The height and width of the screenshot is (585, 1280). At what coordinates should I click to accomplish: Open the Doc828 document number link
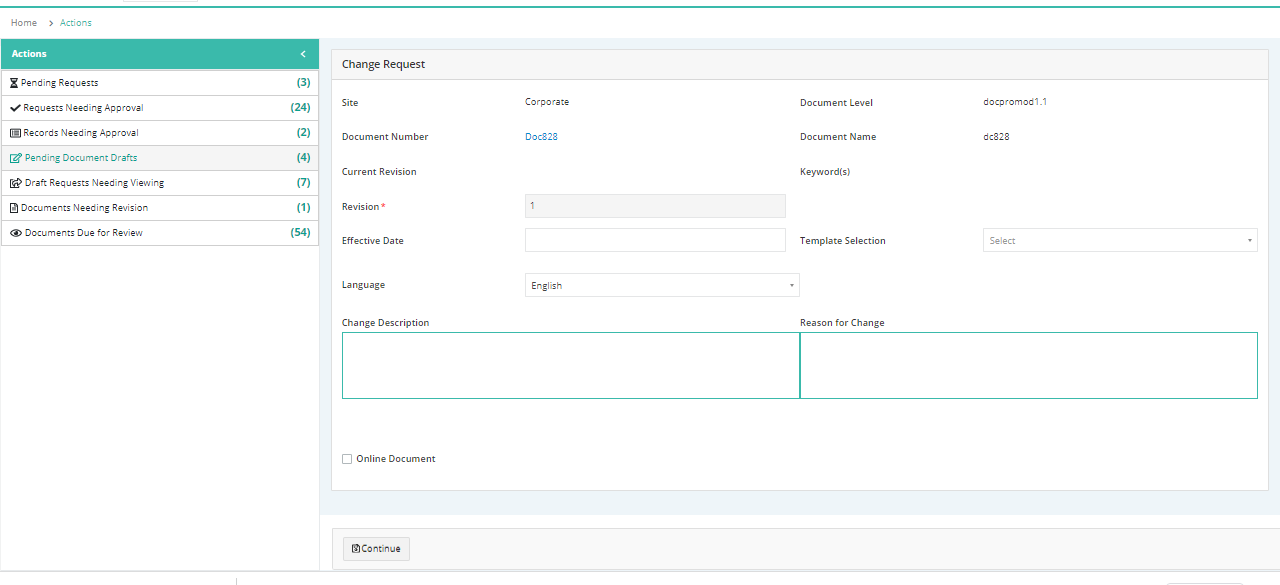pos(541,137)
